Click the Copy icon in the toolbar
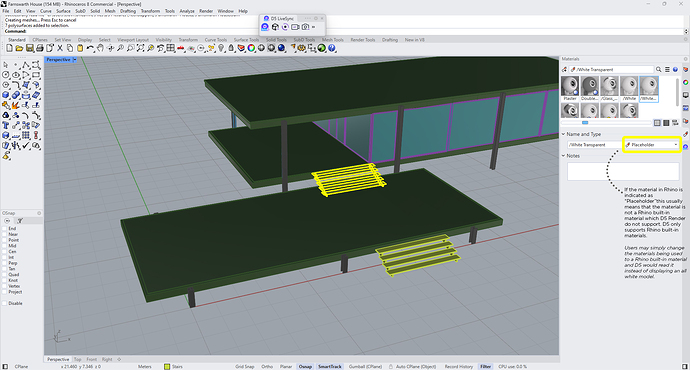Image resolution: width=690 pixels, height=370 pixels. coord(70,48)
